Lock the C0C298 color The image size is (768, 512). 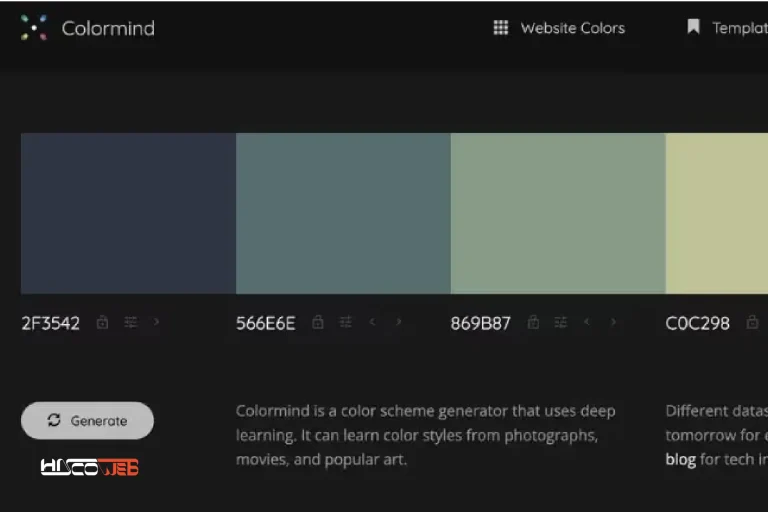tap(752, 322)
